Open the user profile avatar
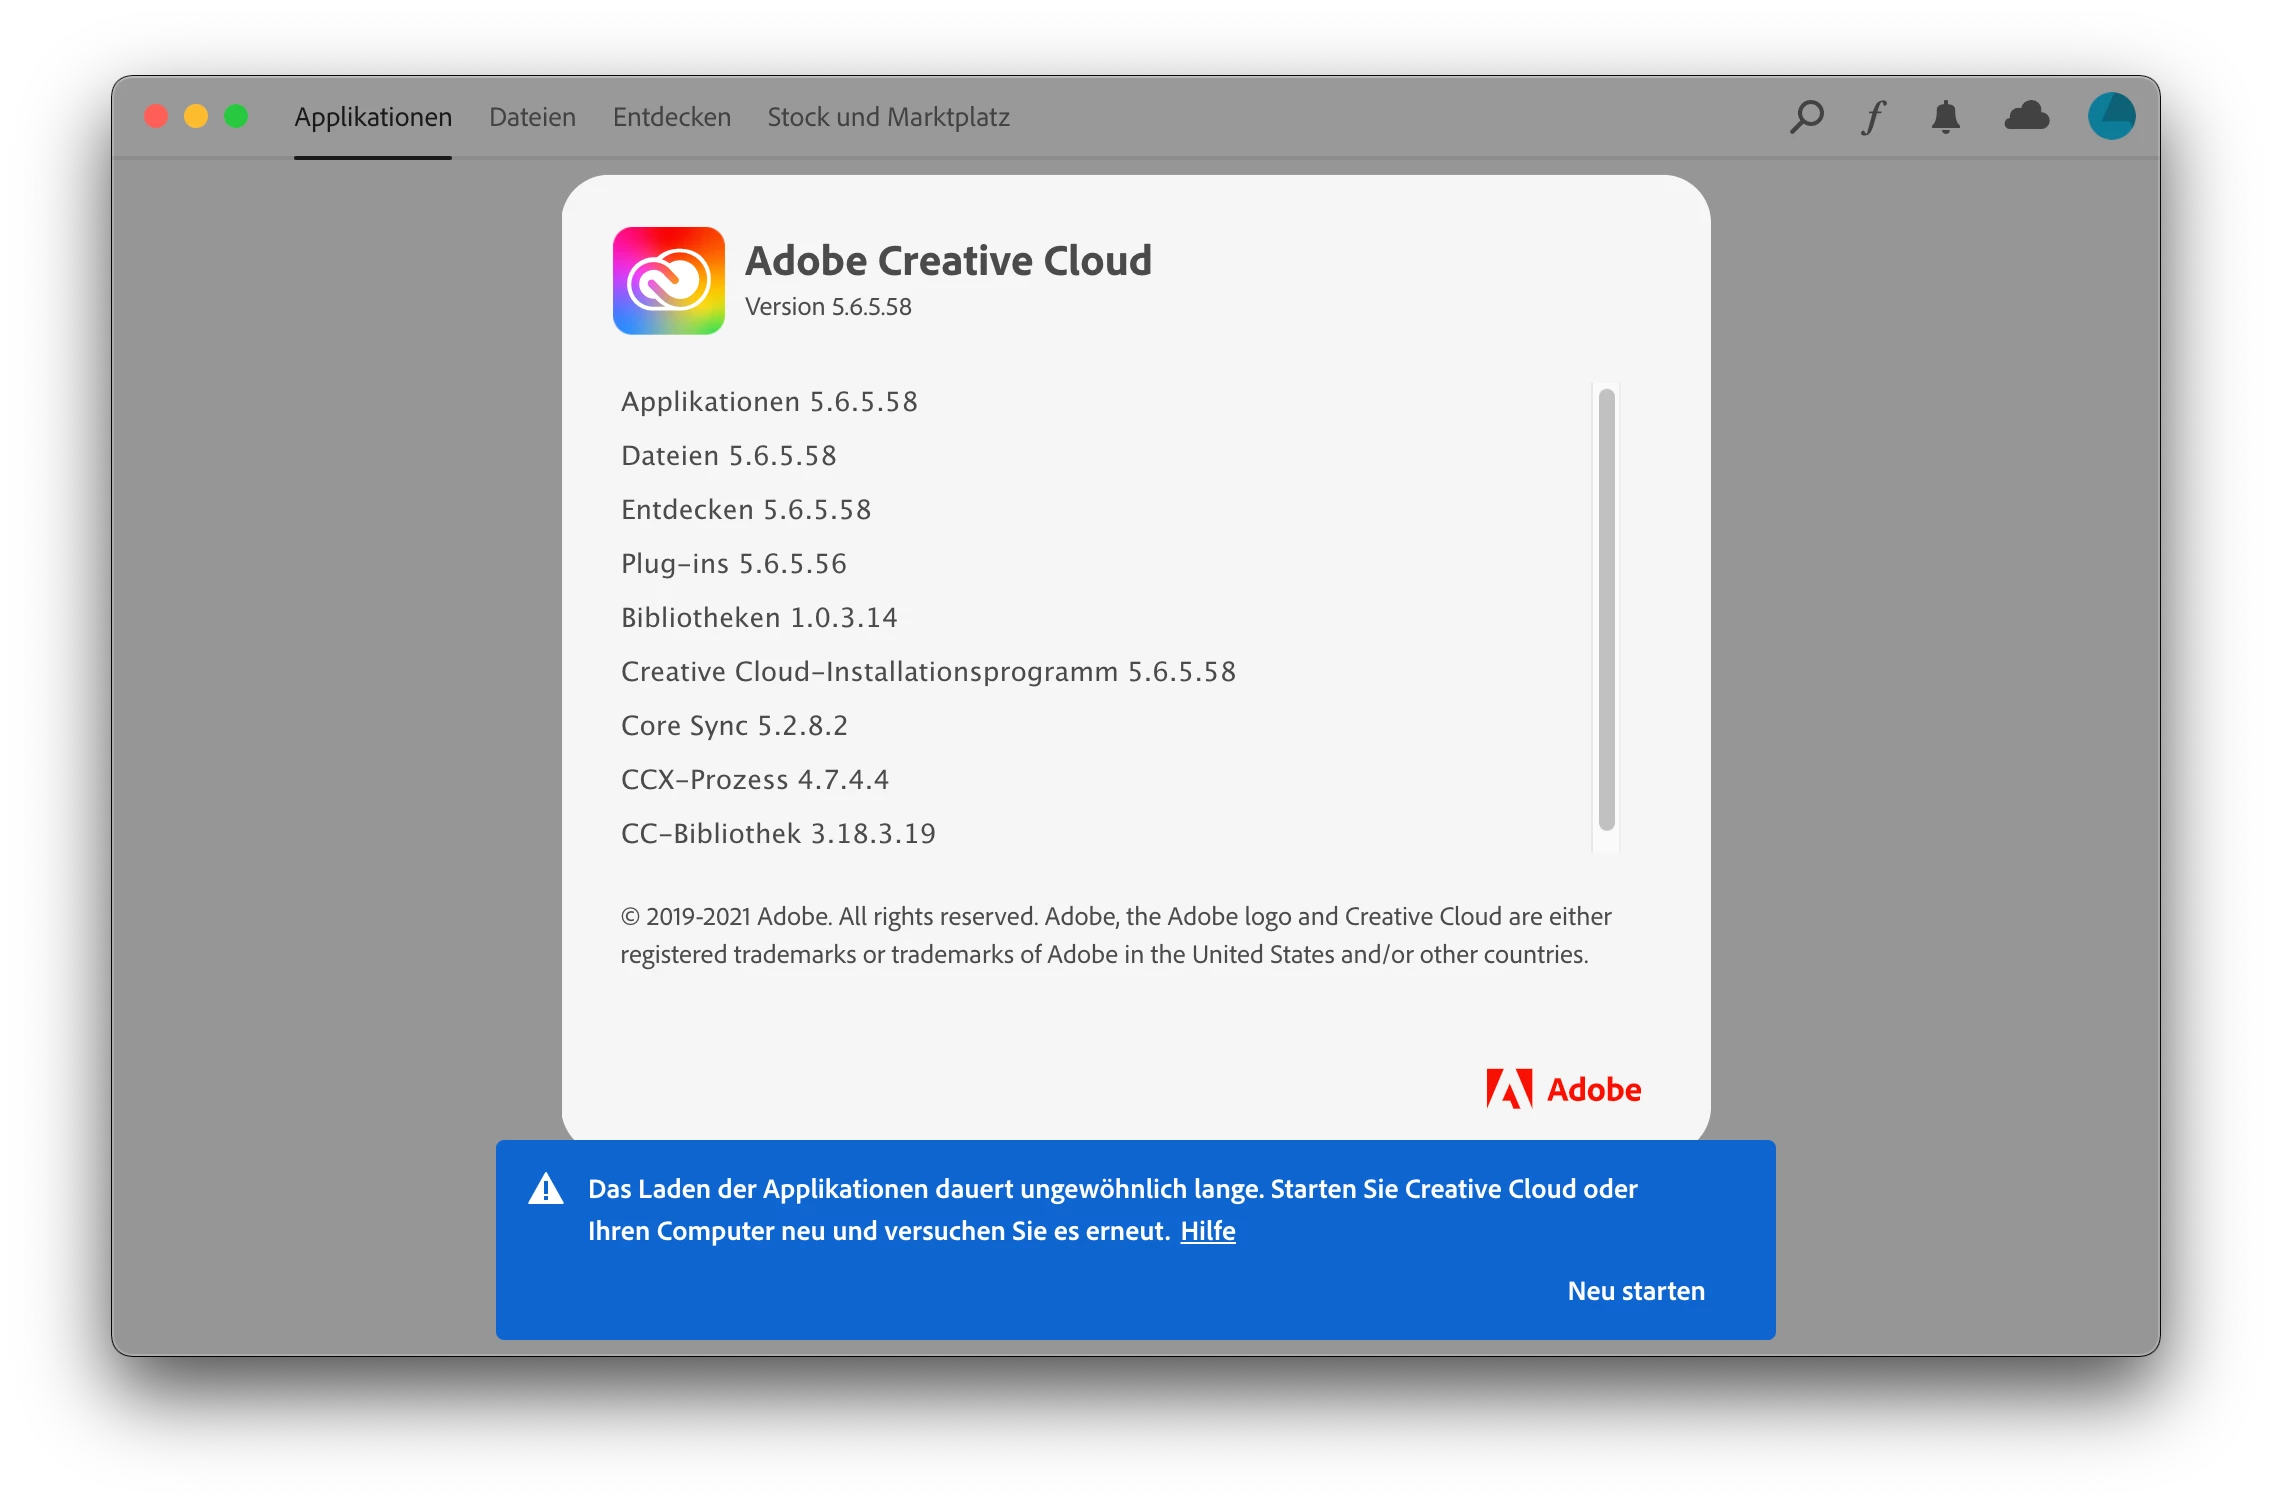The height and width of the screenshot is (1504, 2272). tap(2111, 117)
